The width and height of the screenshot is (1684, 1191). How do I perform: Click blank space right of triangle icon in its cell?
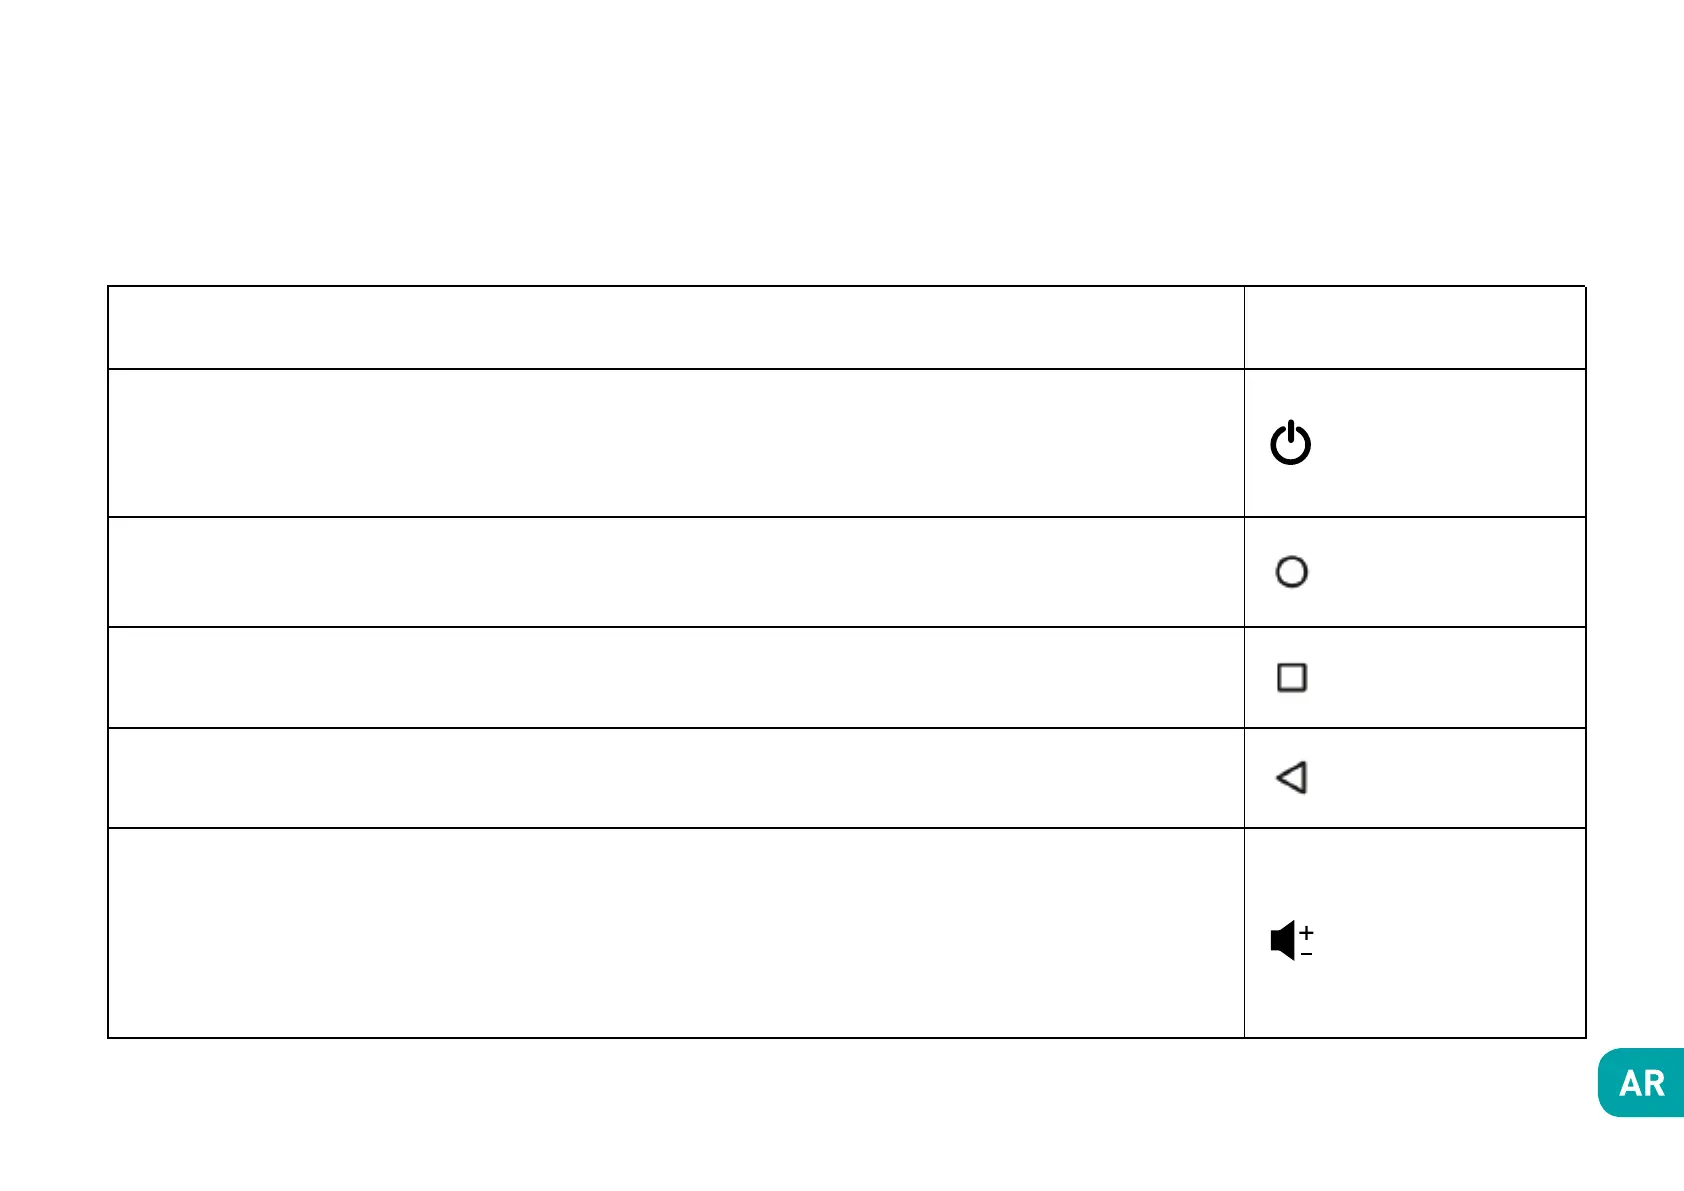pyautogui.click(x=1450, y=778)
